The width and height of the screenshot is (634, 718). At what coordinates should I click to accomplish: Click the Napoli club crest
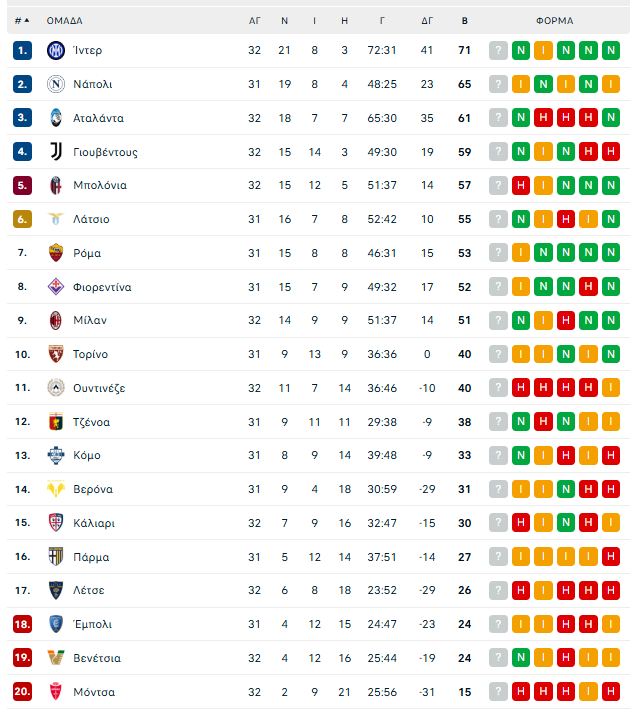click(x=55, y=84)
